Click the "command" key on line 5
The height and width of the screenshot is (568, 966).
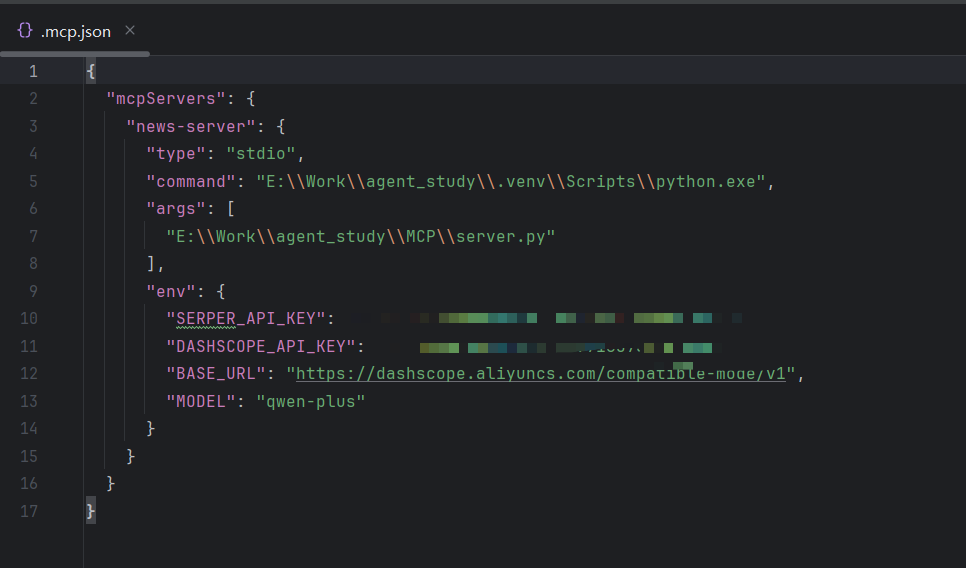tap(191, 181)
